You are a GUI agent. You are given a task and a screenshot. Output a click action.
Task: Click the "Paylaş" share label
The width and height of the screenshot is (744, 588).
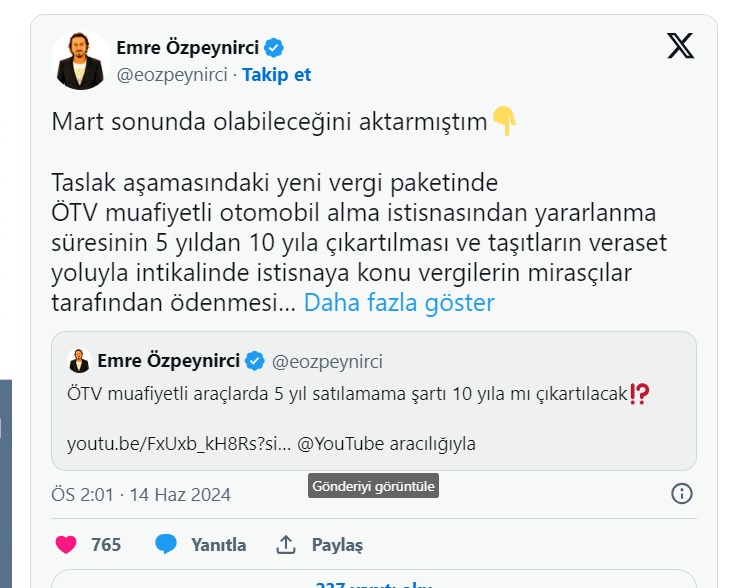337,545
